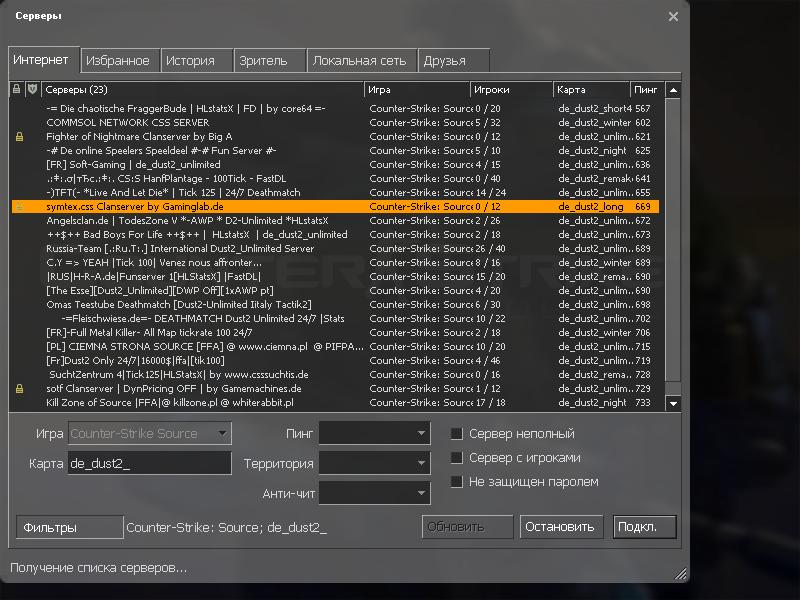This screenshot has width=800, height=600.
Task: Expand the 'Территория' dropdown list
Action: (374, 464)
